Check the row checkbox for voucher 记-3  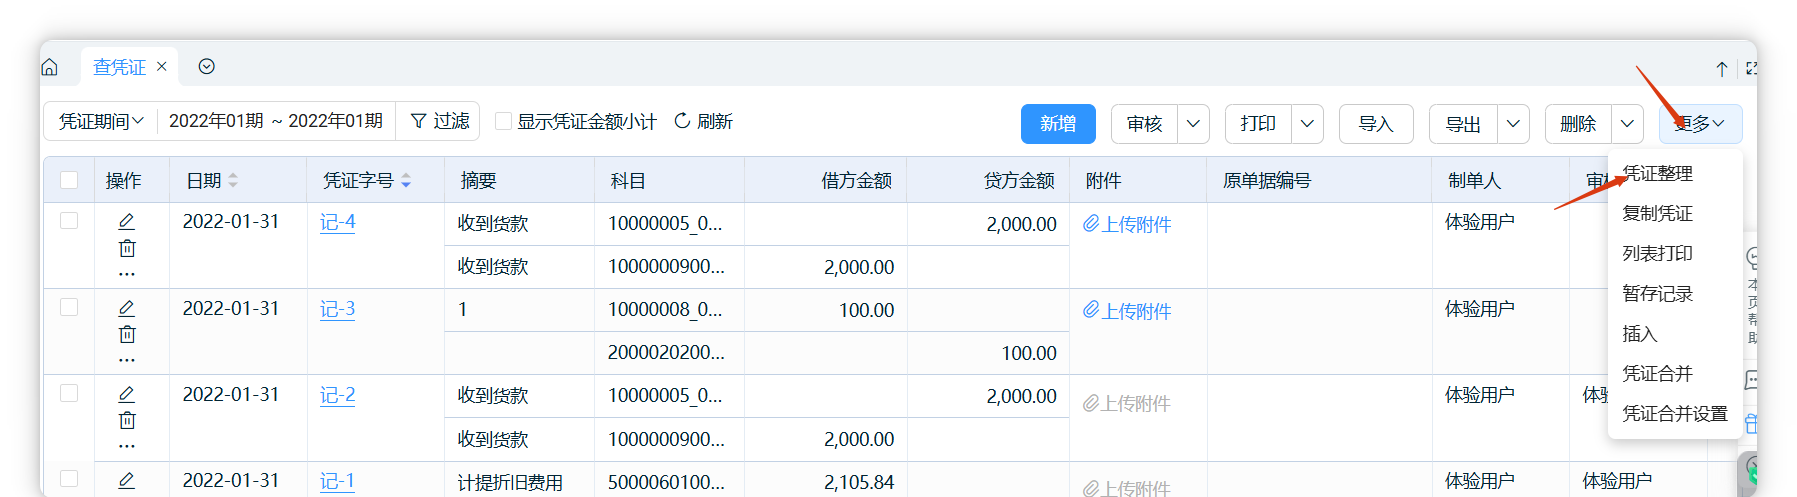click(x=69, y=307)
